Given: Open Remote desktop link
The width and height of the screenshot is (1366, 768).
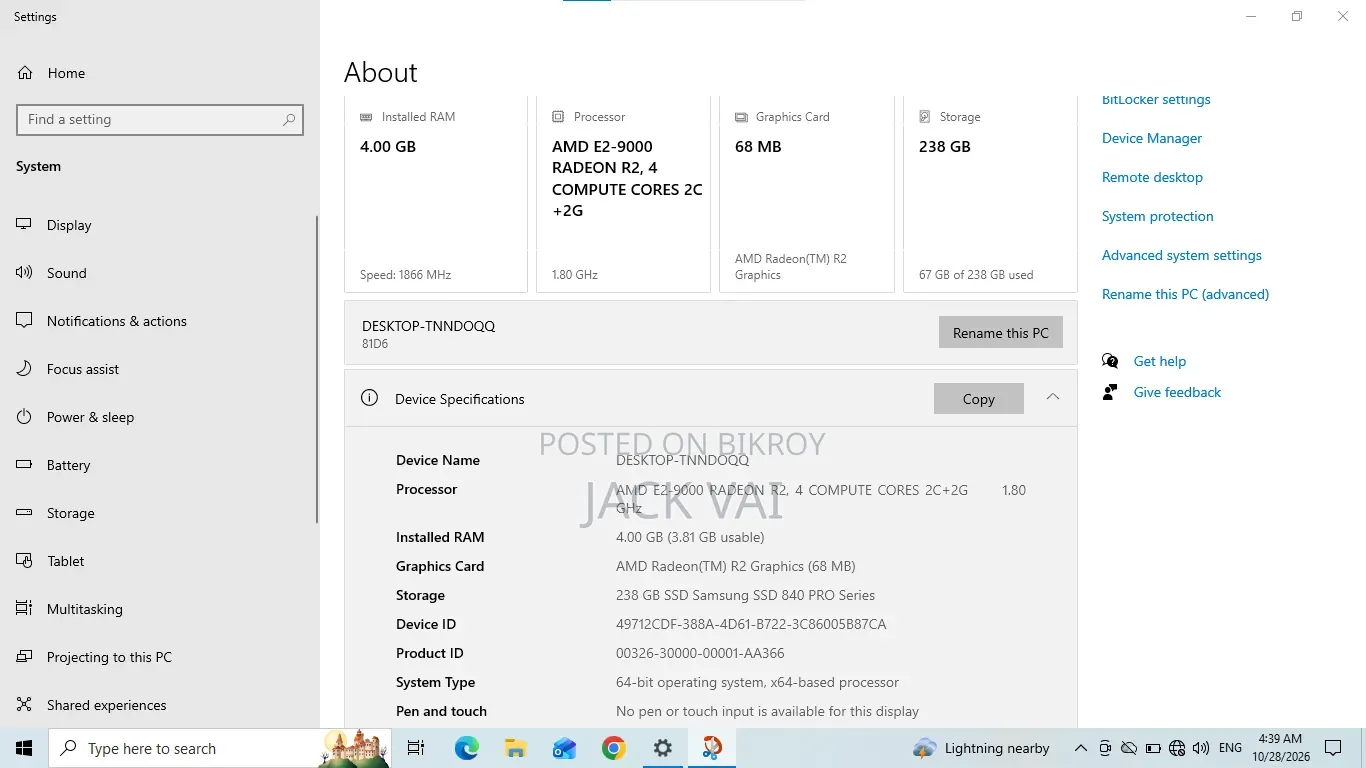Looking at the screenshot, I should 1152,177.
